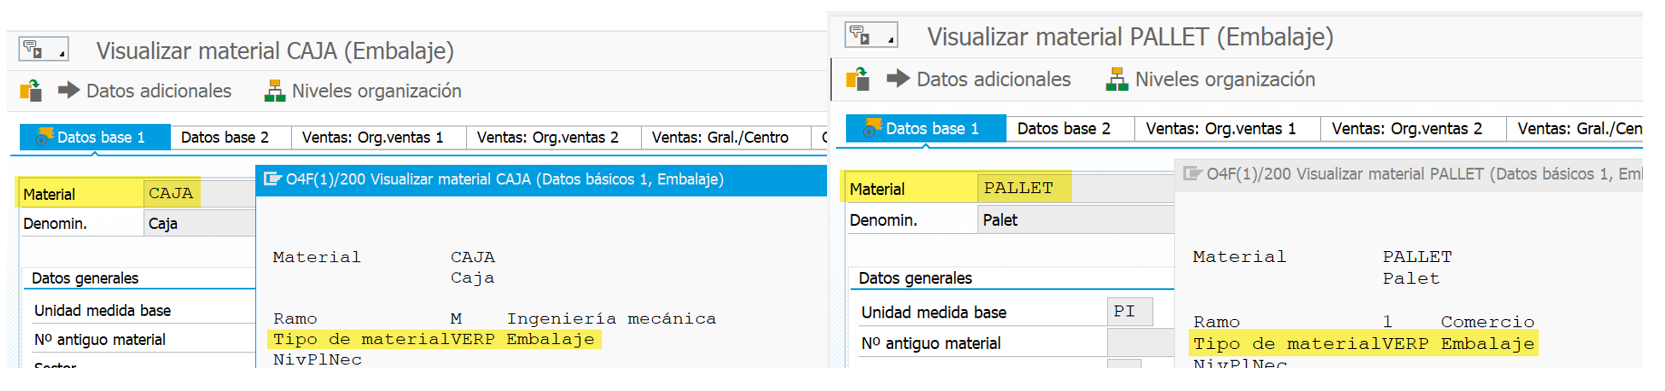This screenshot has height=391, width=1665.
Task: Click the Unidad medida base field PI
Action: [1129, 312]
